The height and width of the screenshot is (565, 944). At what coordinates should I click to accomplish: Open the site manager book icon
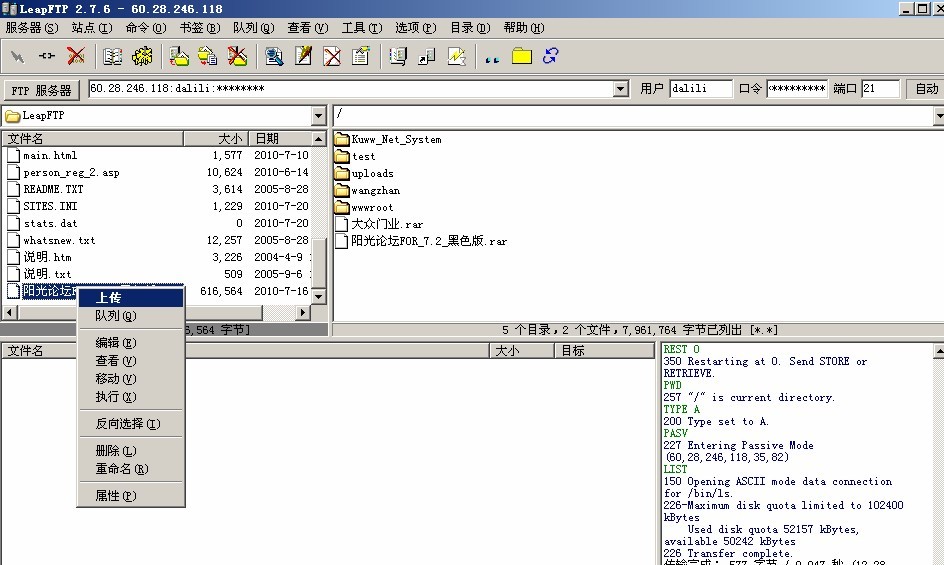113,56
